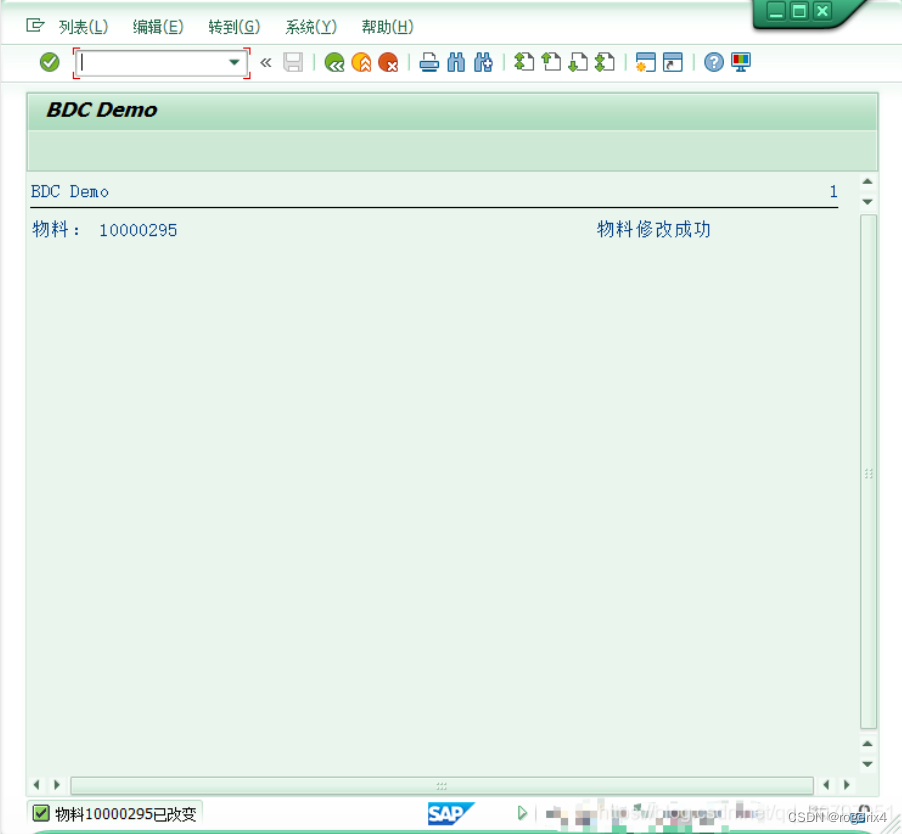Click the SAP logo in status bar
This screenshot has width=902, height=834.
451,813
